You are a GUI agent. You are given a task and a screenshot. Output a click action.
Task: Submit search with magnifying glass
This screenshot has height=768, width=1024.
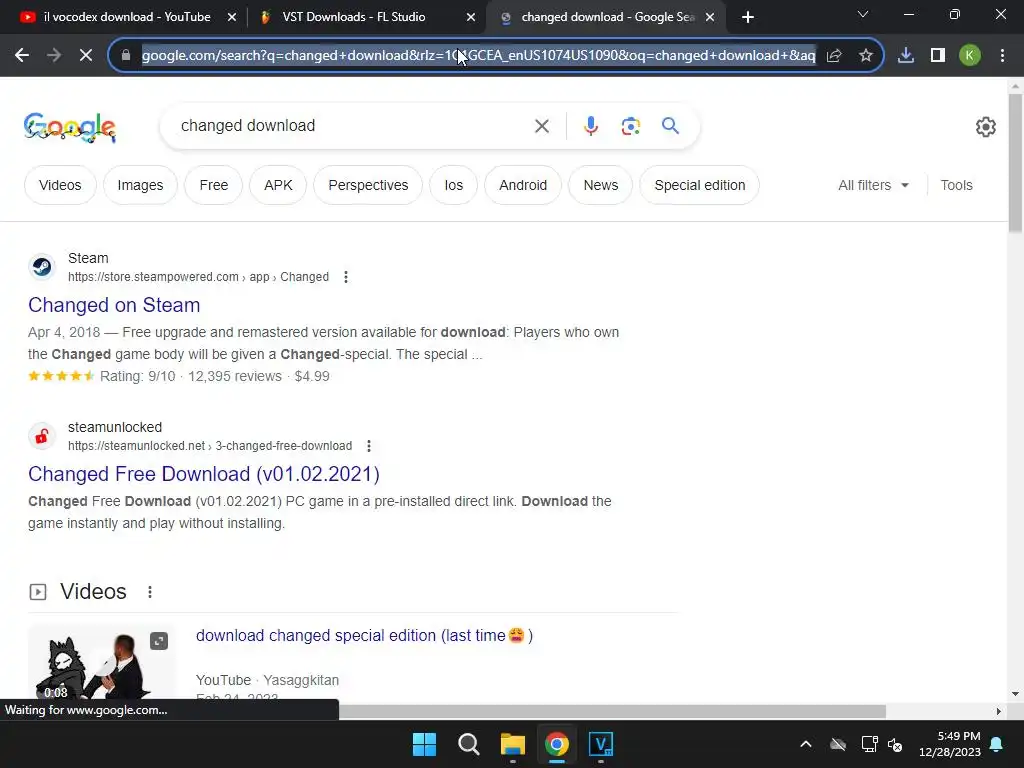(x=671, y=125)
